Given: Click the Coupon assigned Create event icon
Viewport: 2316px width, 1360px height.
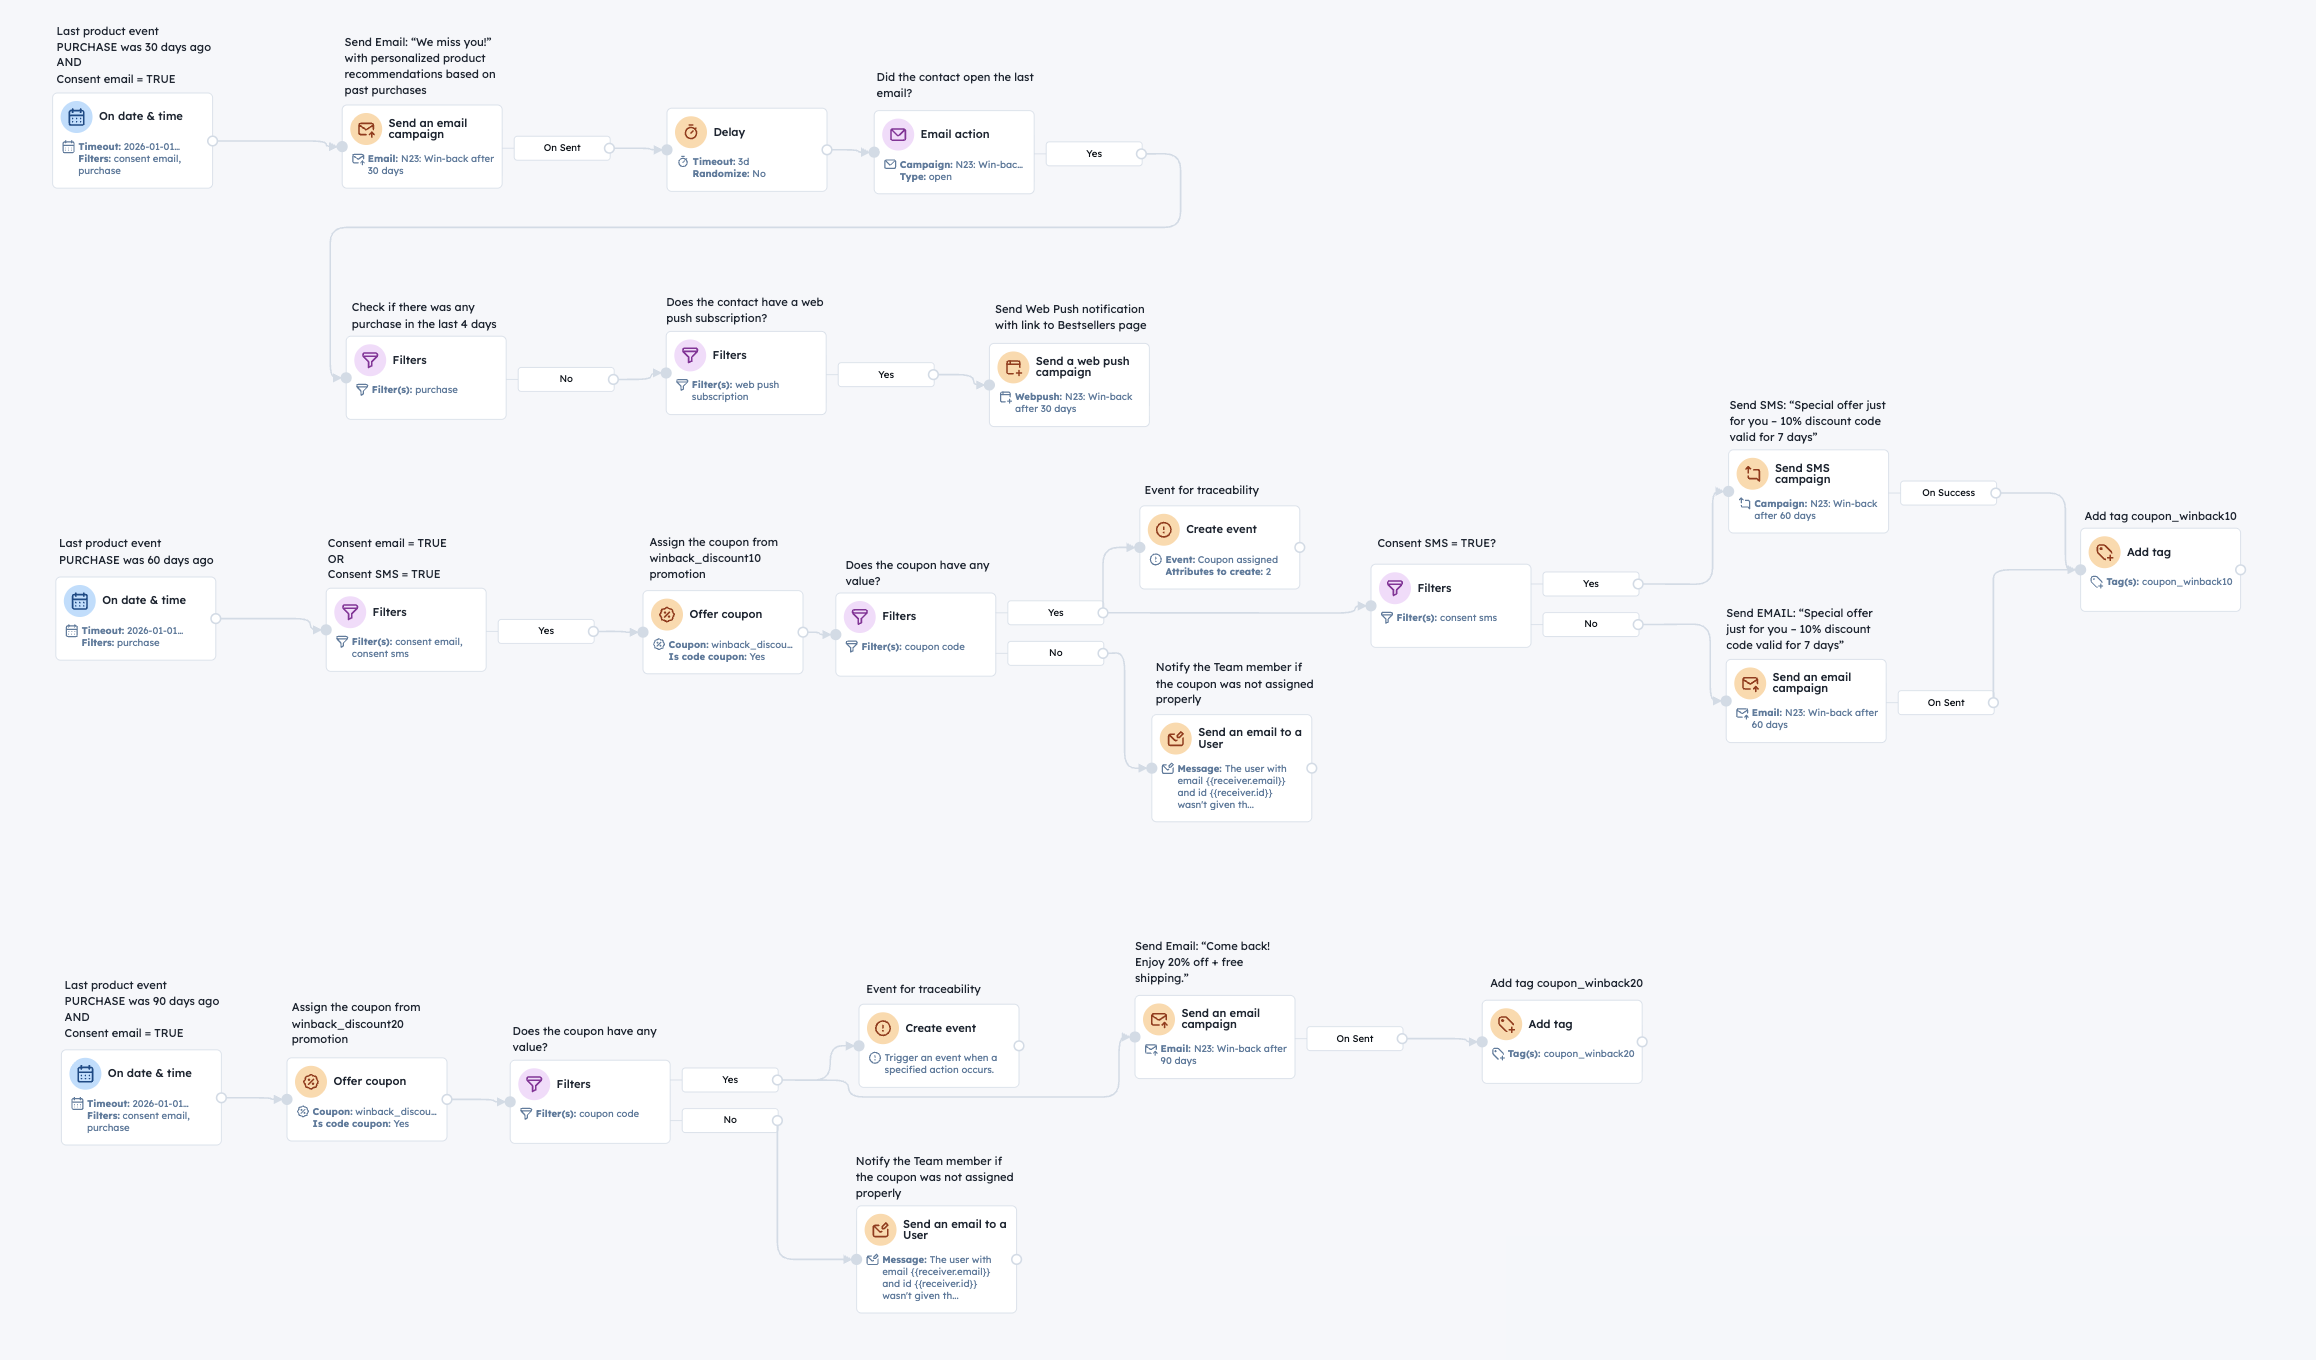Looking at the screenshot, I should point(1163,529).
